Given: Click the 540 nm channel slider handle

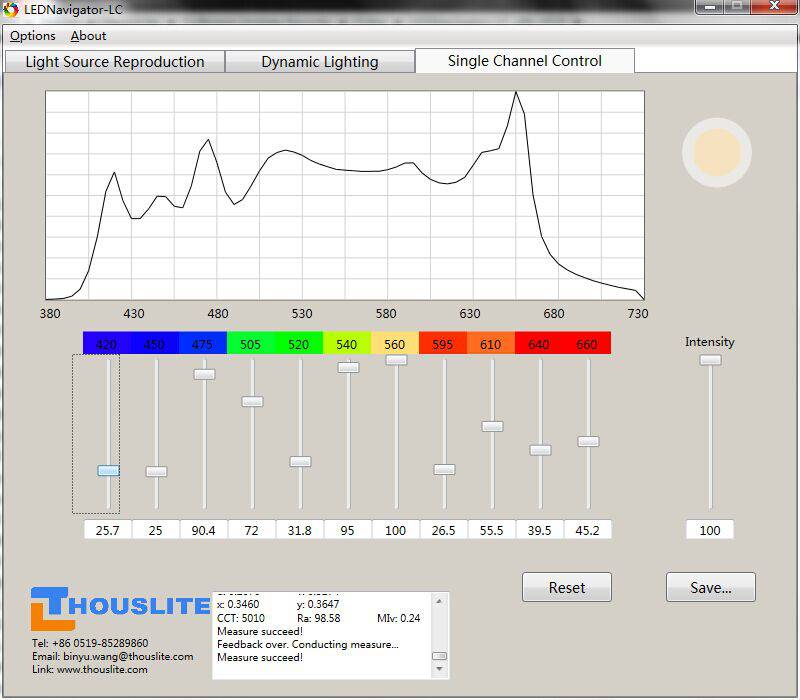Looking at the screenshot, I should tap(348, 367).
